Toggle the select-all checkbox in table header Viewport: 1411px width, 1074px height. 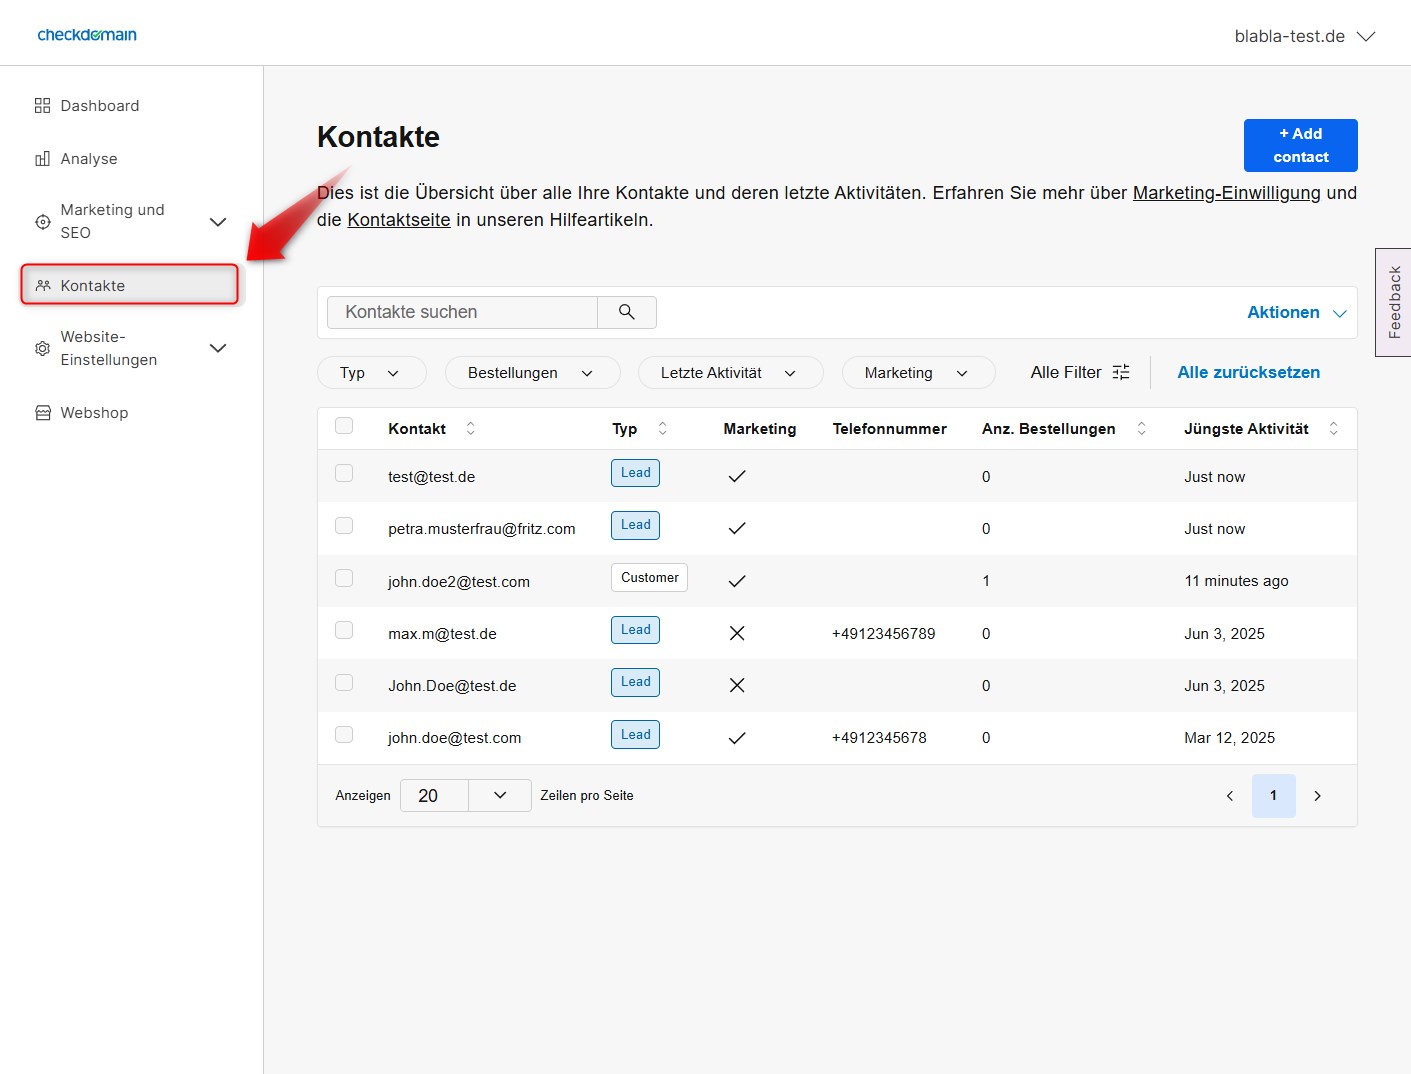[x=344, y=426]
